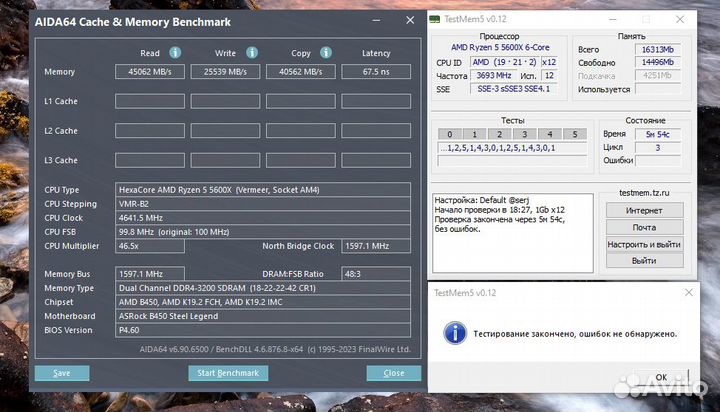Click the North Bridge Clock value 1597.1 MHz
Image resolution: width=720 pixels, height=412 pixels.
[376, 246]
